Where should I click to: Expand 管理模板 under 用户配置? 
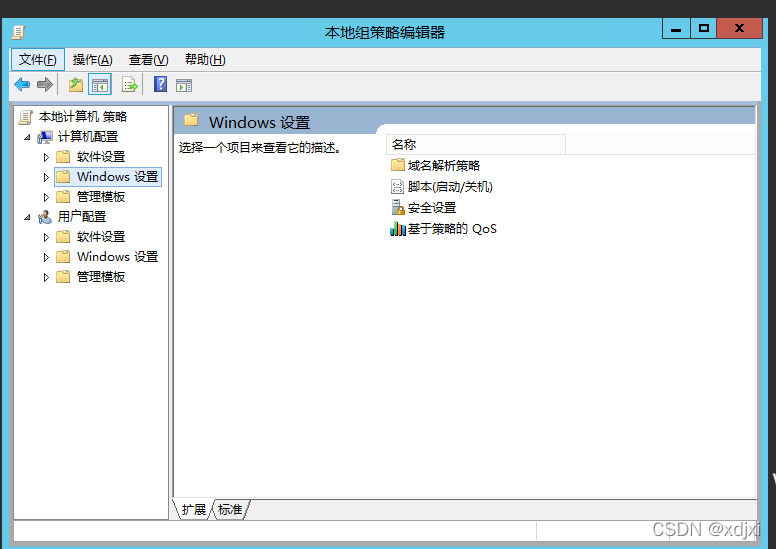tap(46, 277)
